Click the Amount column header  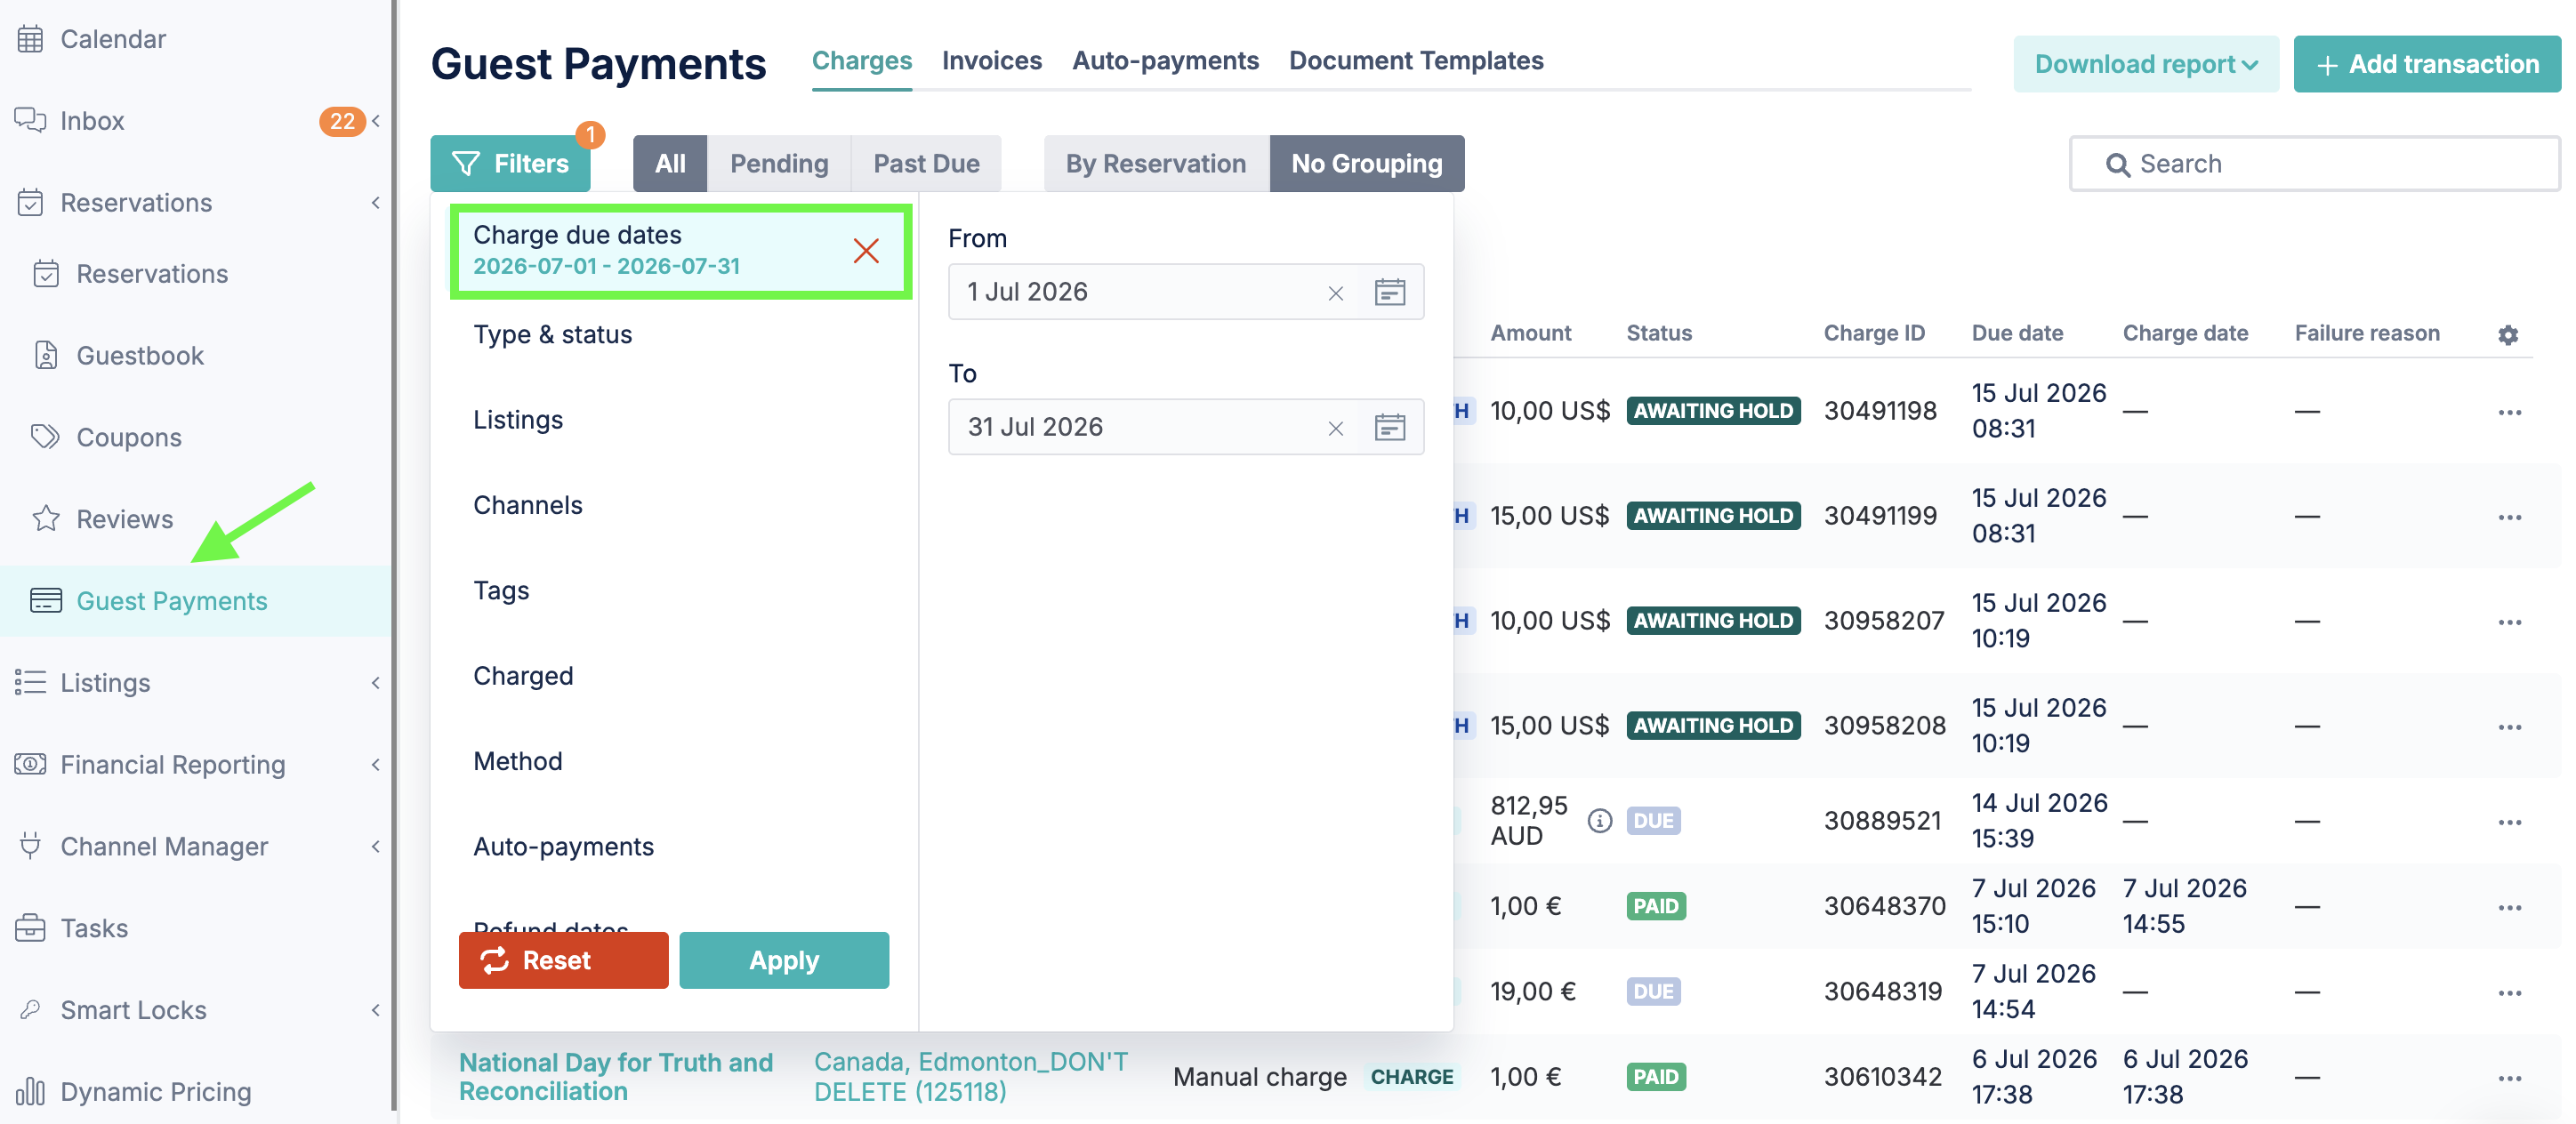pos(1529,333)
